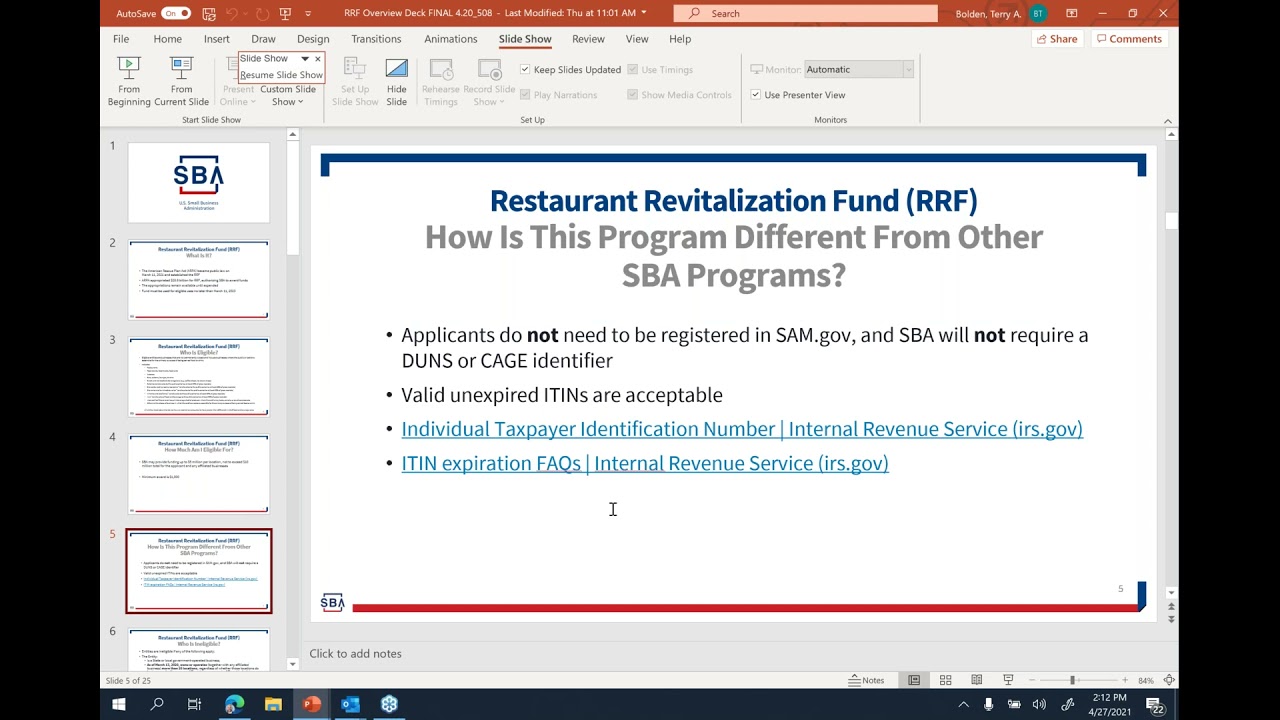Switch to the Home tab

[168, 39]
